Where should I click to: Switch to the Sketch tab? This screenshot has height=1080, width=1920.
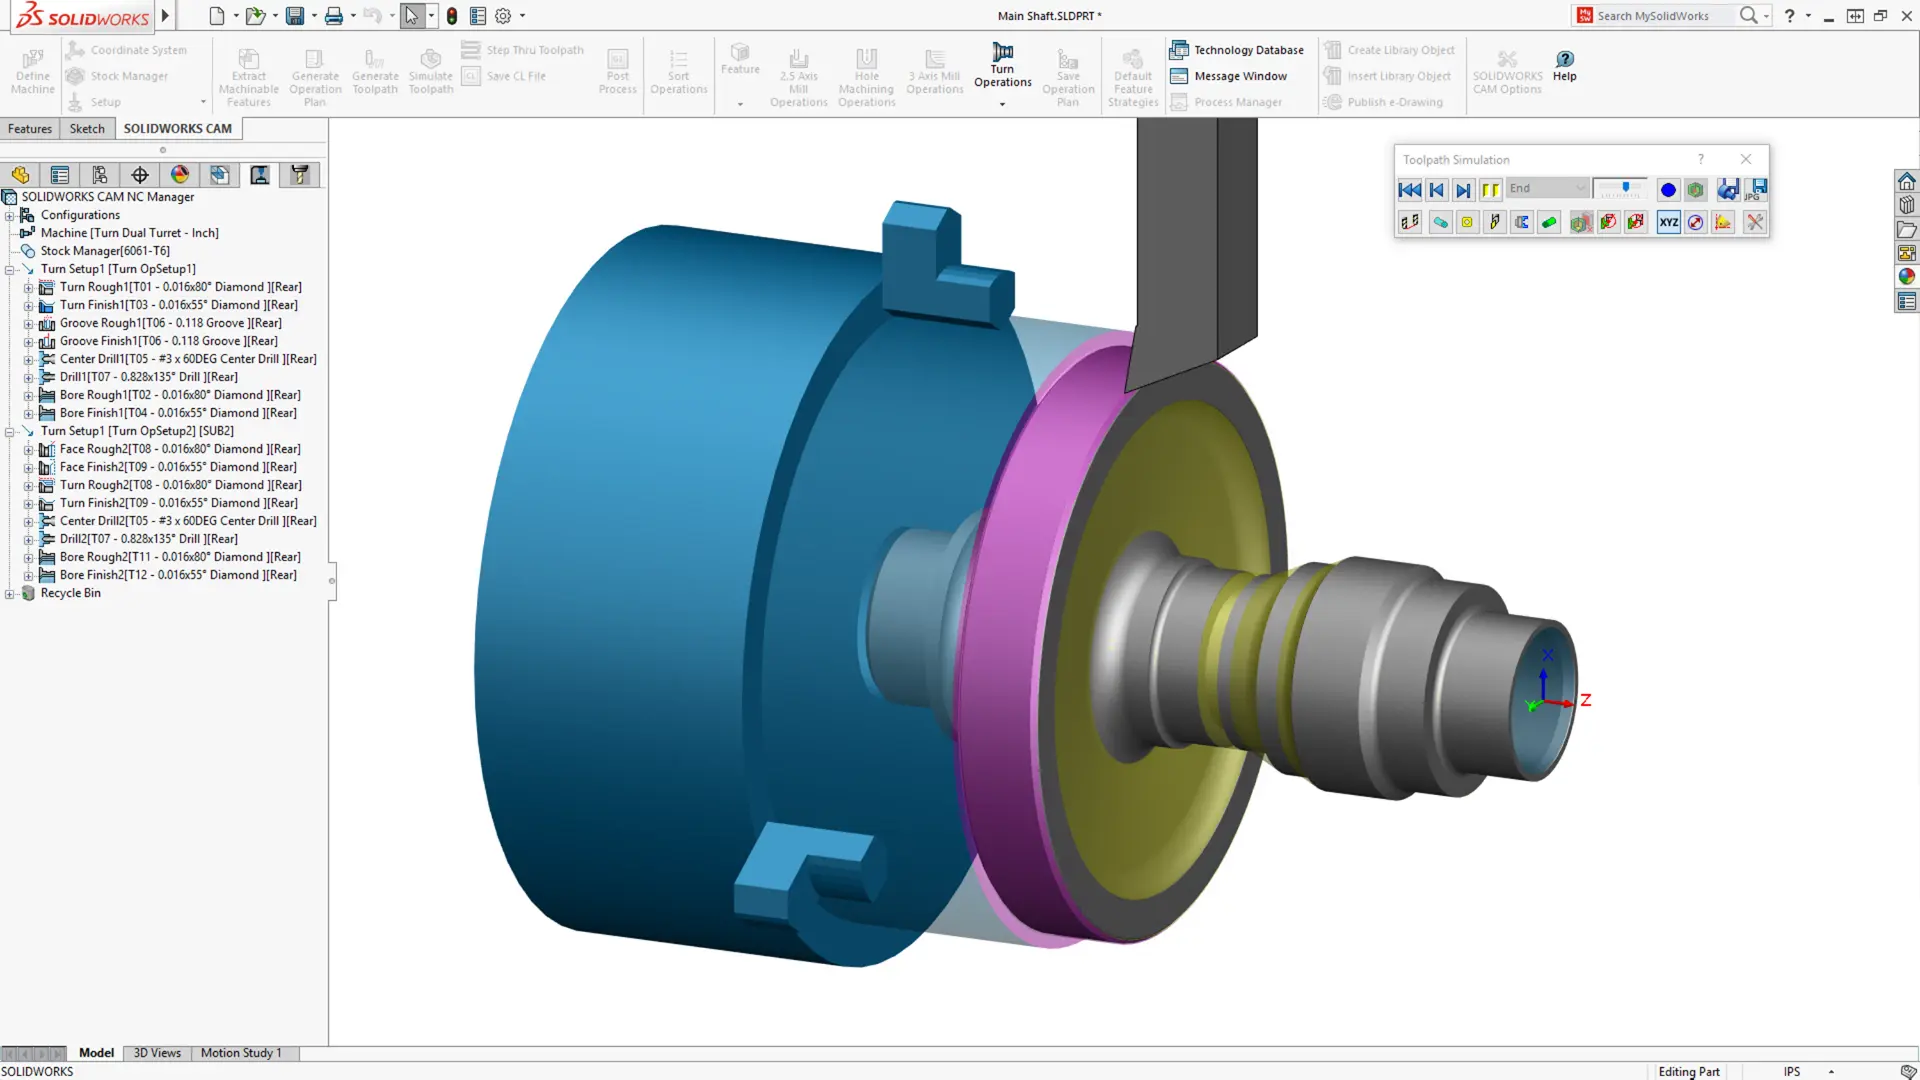pyautogui.click(x=87, y=129)
